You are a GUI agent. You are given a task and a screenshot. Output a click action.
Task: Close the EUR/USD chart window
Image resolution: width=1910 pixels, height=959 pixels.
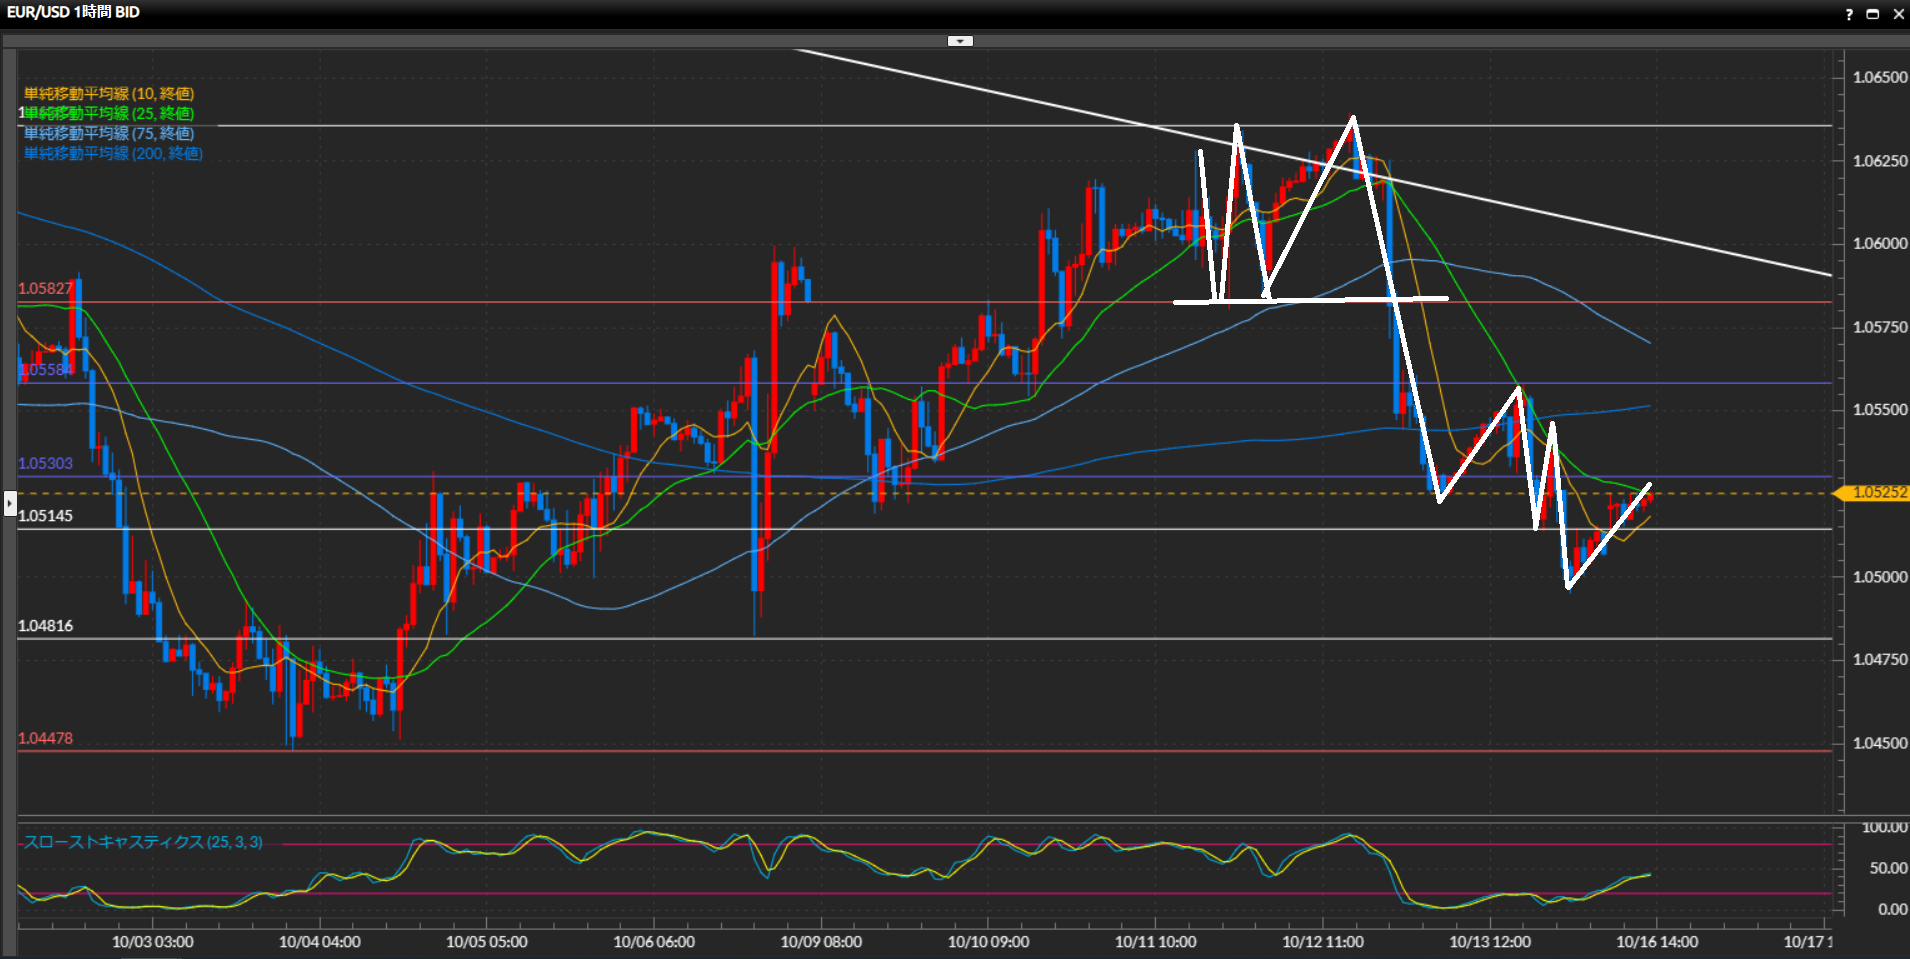[x=1897, y=14]
